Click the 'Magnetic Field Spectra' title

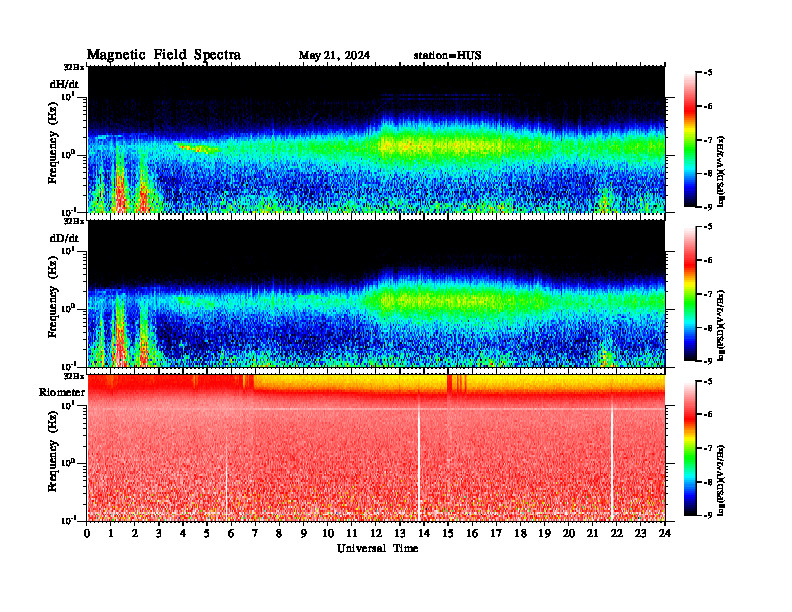(x=164, y=55)
